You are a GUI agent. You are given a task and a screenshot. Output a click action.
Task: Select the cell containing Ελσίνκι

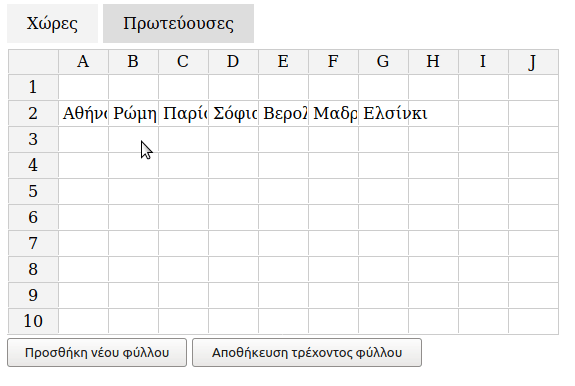click(384, 113)
